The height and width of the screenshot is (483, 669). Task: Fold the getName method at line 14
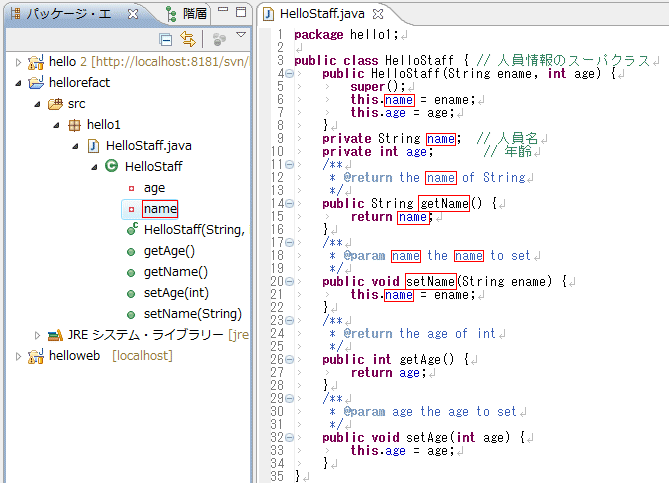tap(289, 204)
